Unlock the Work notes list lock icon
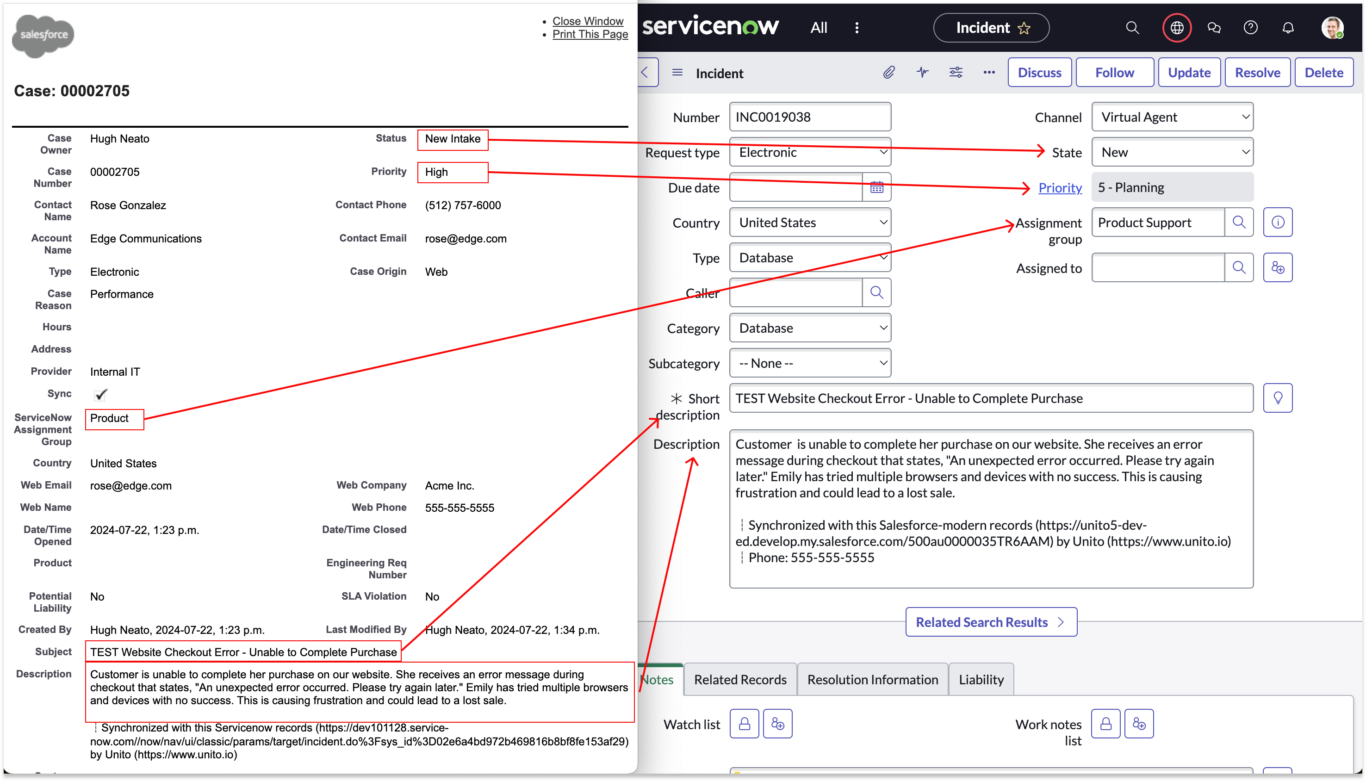The width and height of the screenshot is (1366, 781). tap(1105, 724)
